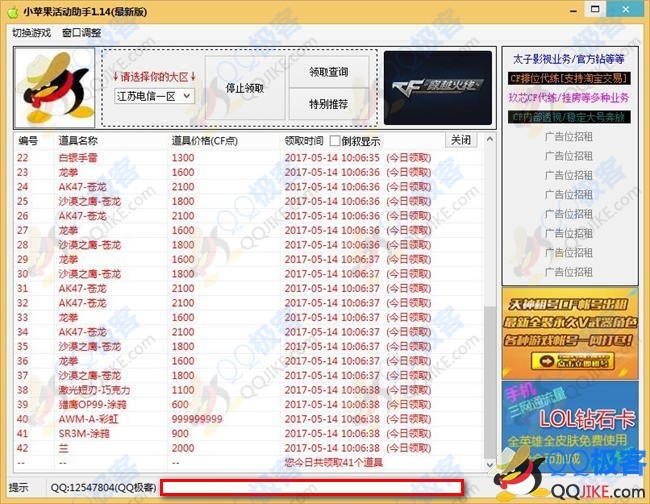Image resolution: width=650 pixels, height=504 pixels.
Task: Click the 道具价格(CF点) column header
Action: click(x=205, y=141)
